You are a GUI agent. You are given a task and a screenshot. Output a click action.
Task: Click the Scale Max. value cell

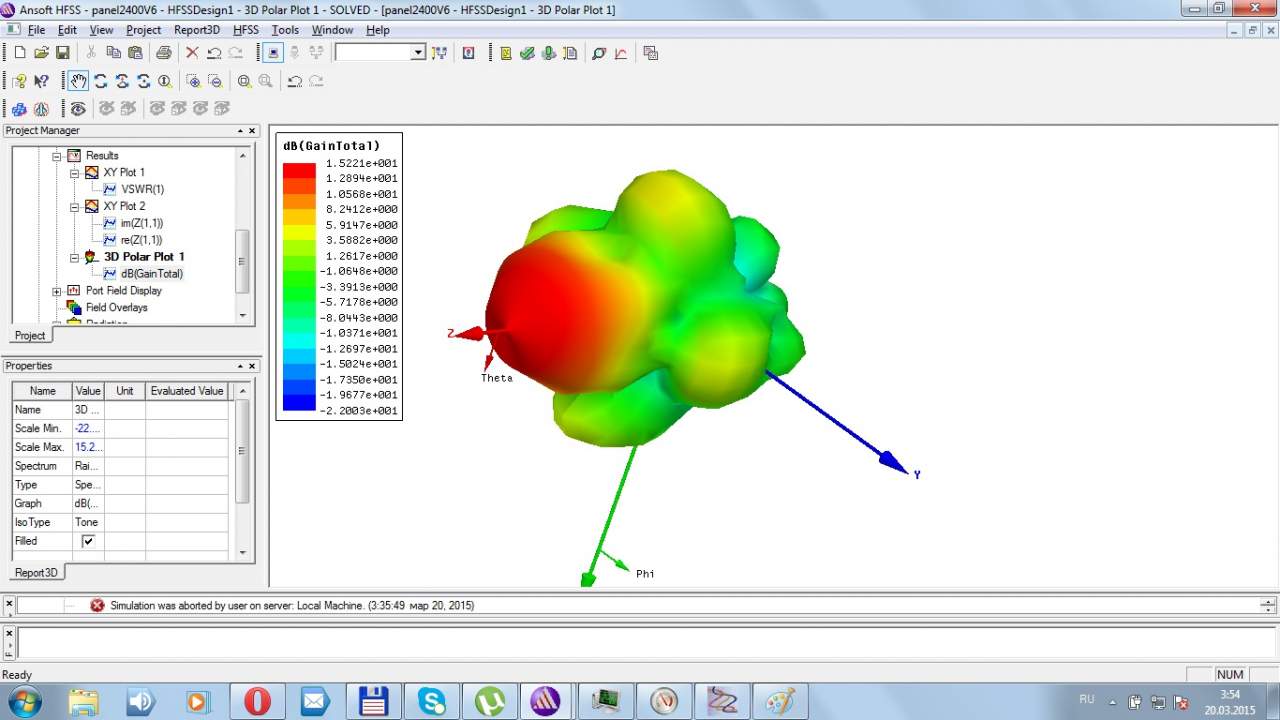[88, 447]
